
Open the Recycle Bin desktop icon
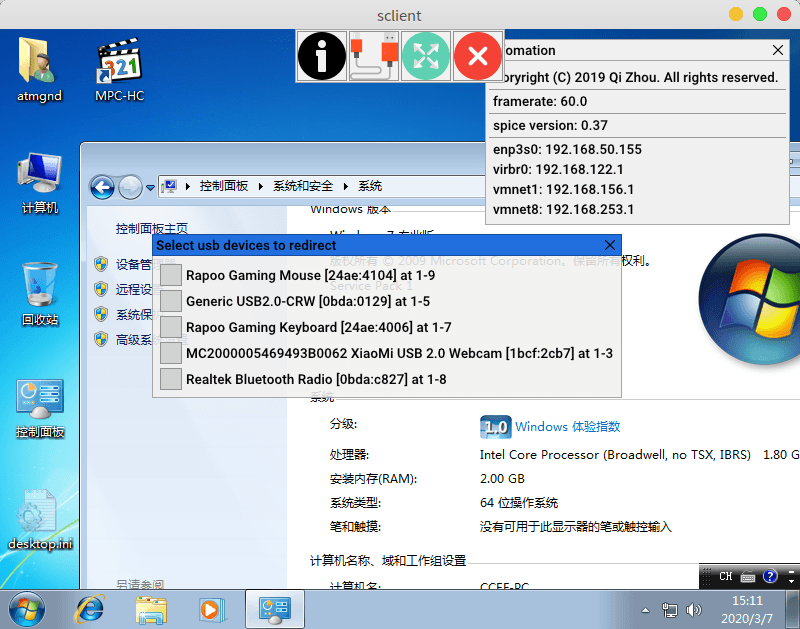pyautogui.click(x=40, y=290)
